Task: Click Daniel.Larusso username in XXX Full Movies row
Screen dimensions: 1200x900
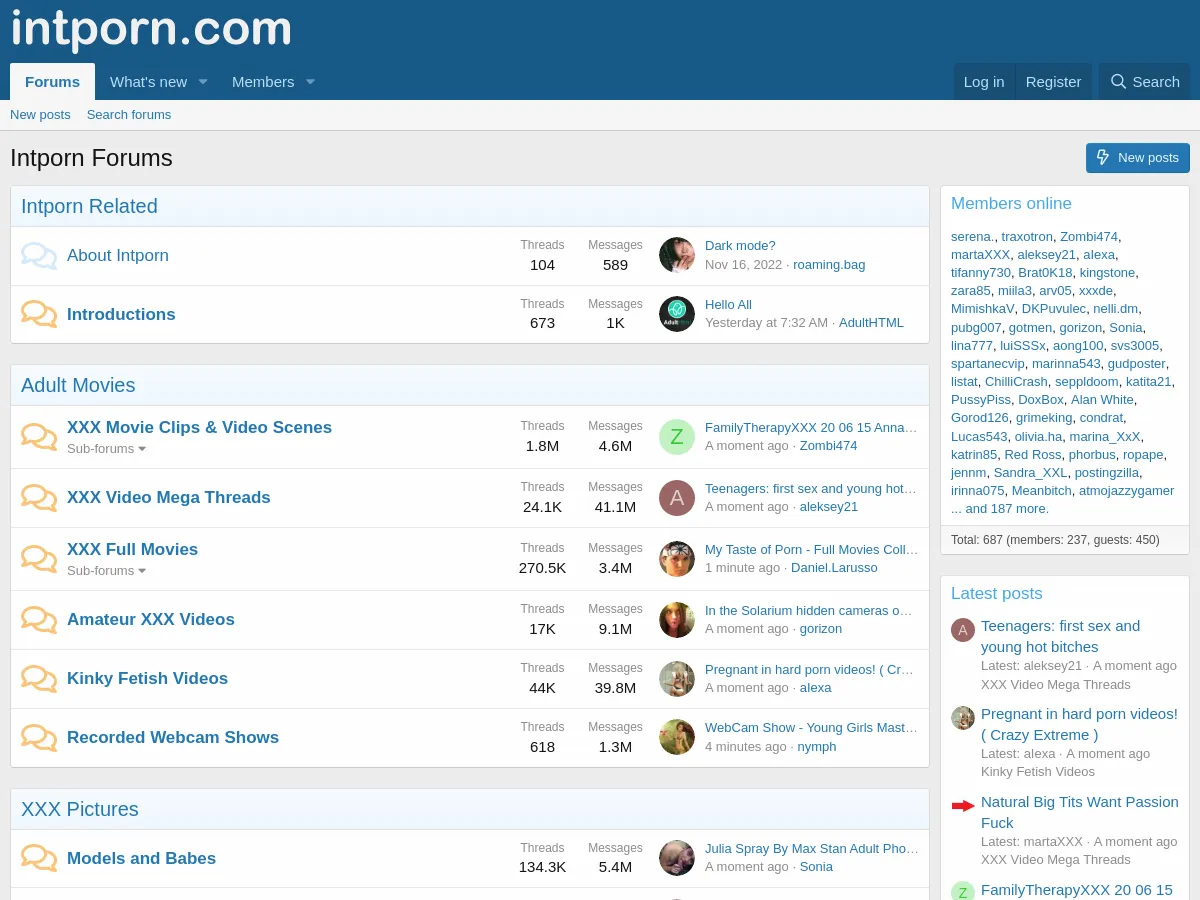Action: tap(834, 568)
